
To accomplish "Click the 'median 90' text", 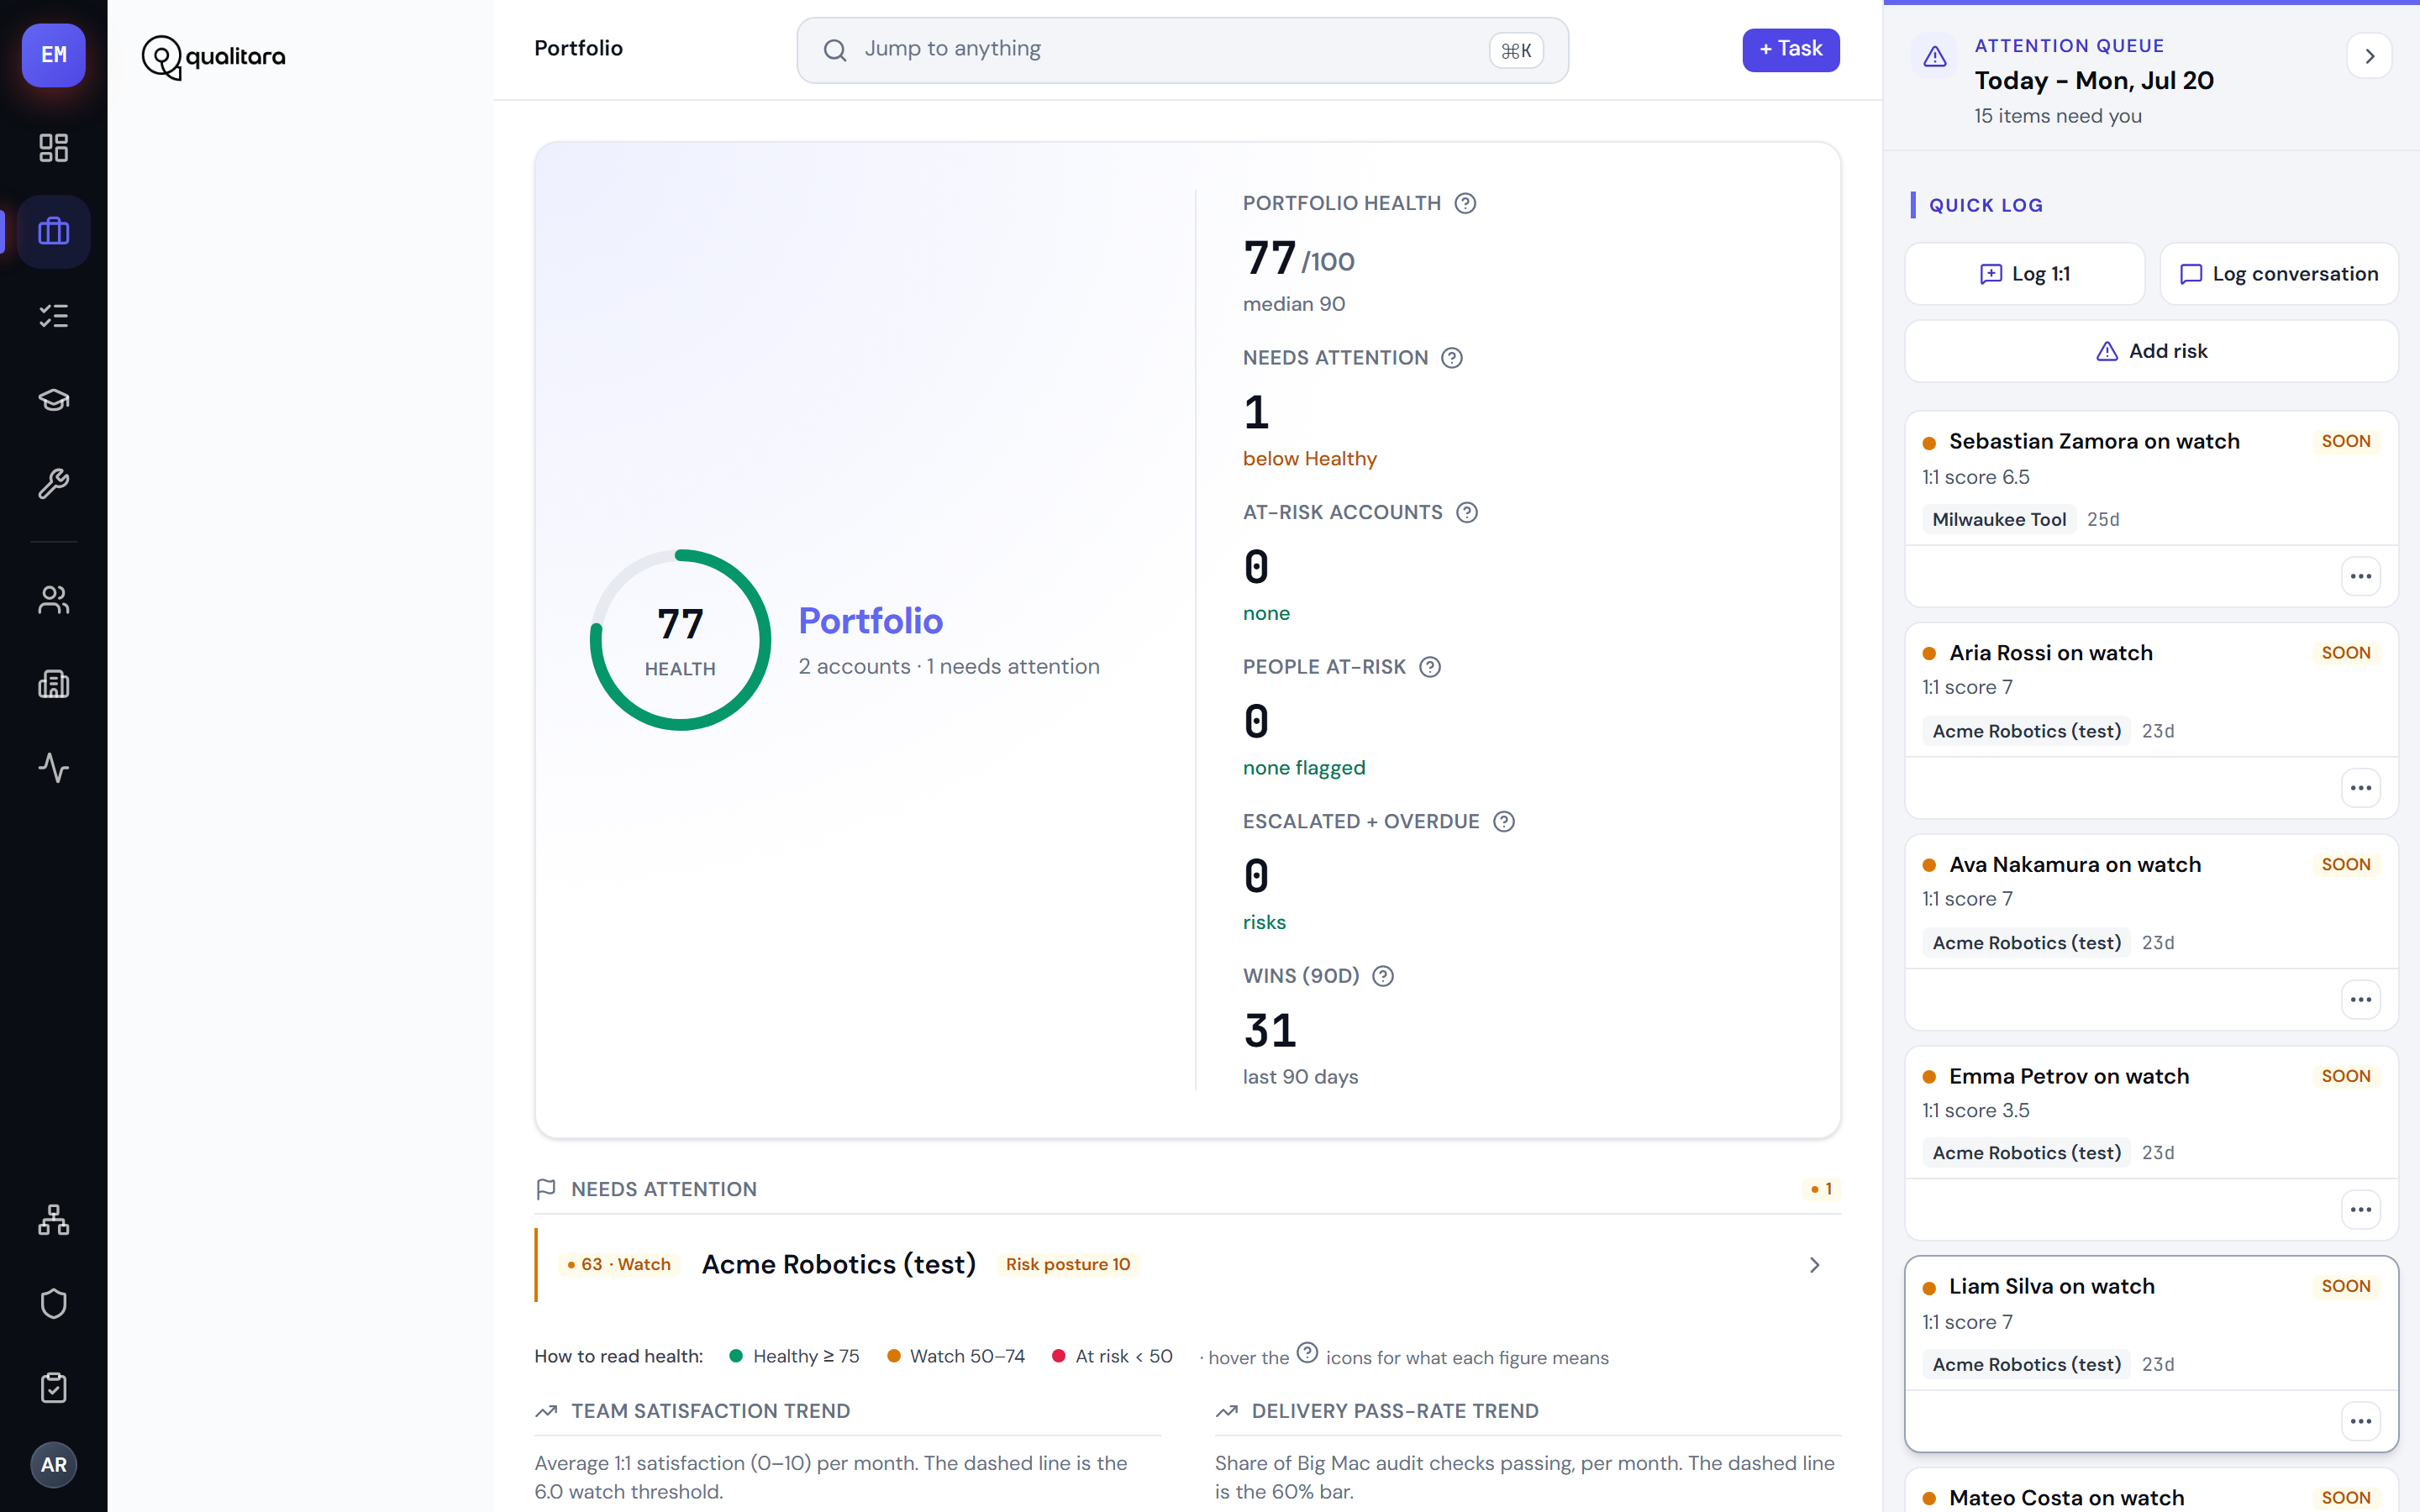I will pyautogui.click(x=1293, y=304).
